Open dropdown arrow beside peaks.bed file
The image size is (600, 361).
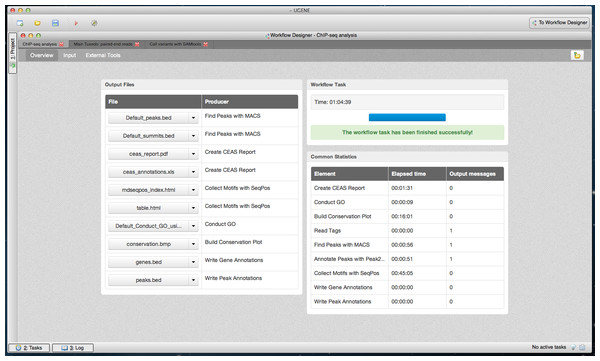(193, 280)
